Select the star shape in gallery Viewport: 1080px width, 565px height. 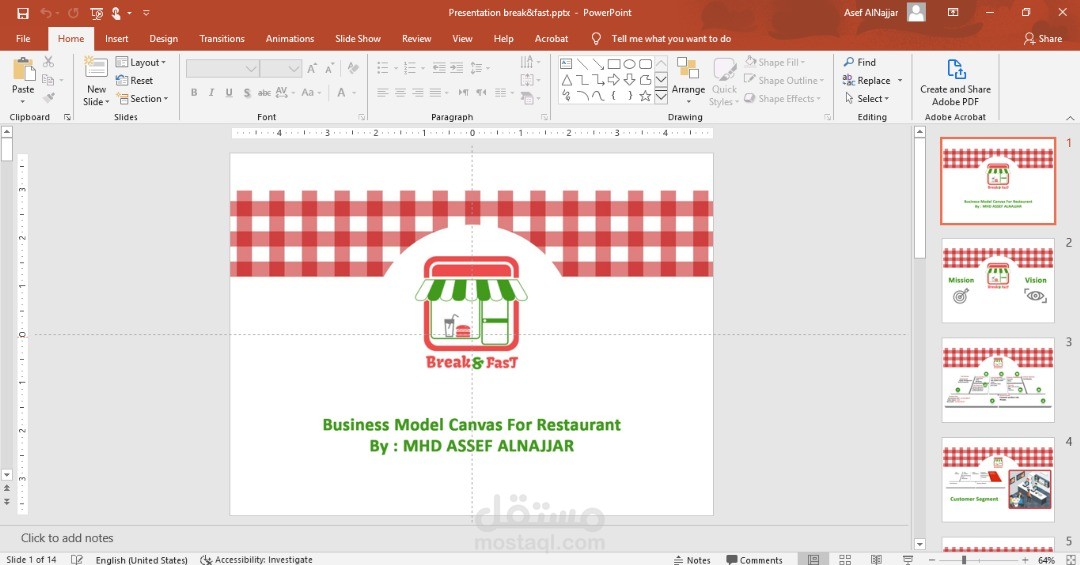point(645,96)
